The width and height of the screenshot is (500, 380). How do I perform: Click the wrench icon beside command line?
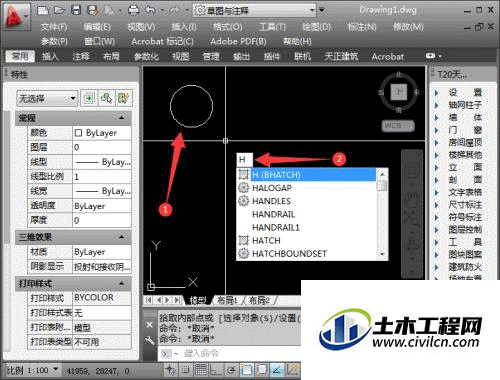coord(150,340)
